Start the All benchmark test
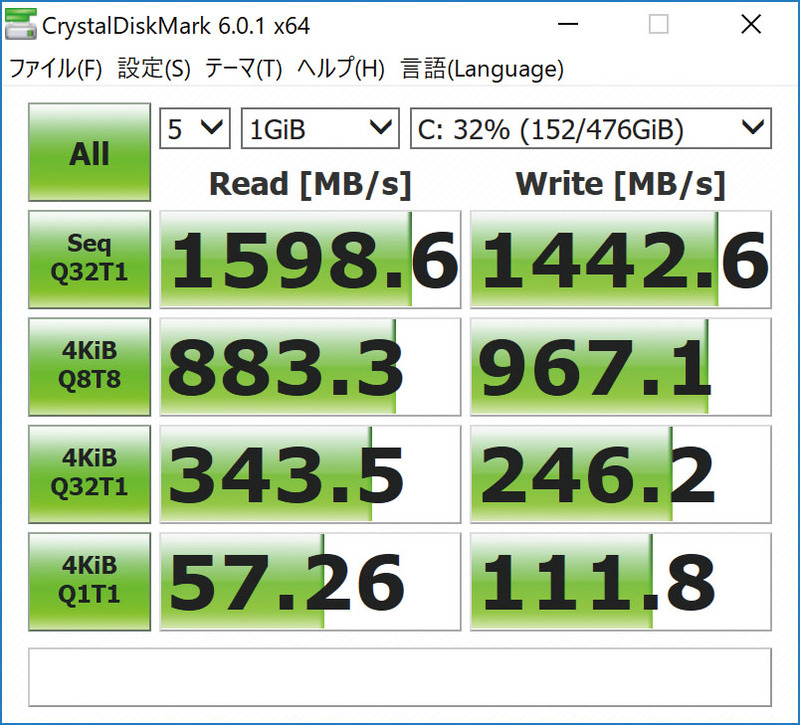 [x=88, y=152]
